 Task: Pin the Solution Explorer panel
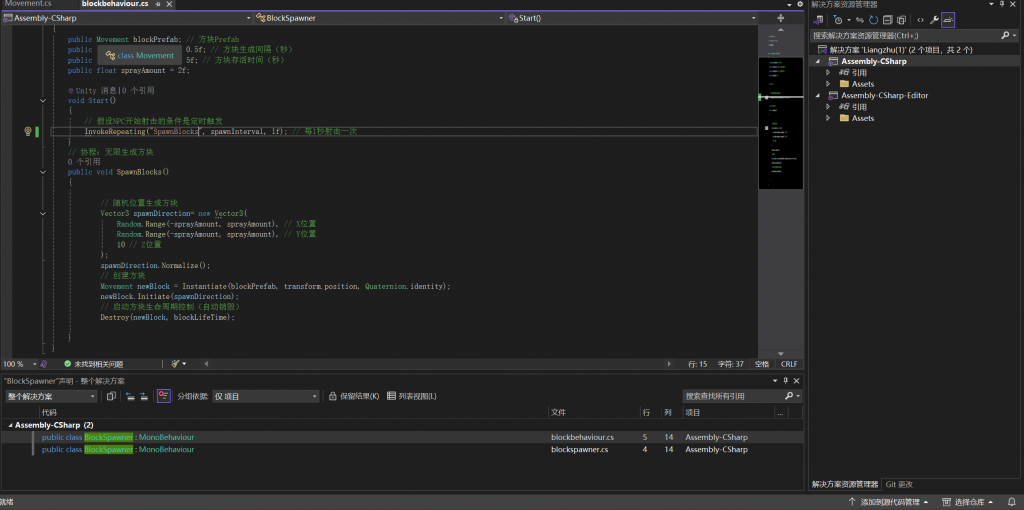[1002, 4]
